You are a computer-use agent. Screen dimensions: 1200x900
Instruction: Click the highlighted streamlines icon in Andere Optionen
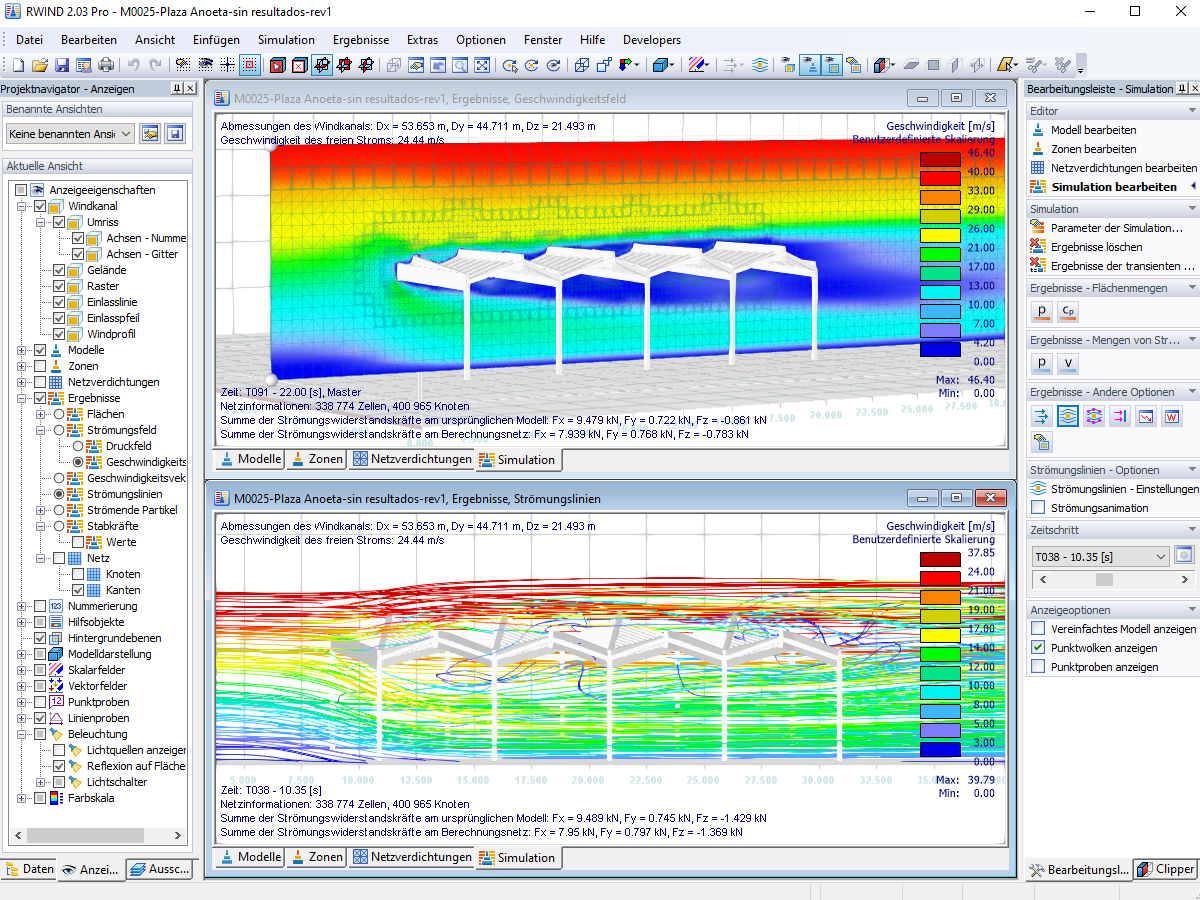pyautogui.click(x=1067, y=416)
